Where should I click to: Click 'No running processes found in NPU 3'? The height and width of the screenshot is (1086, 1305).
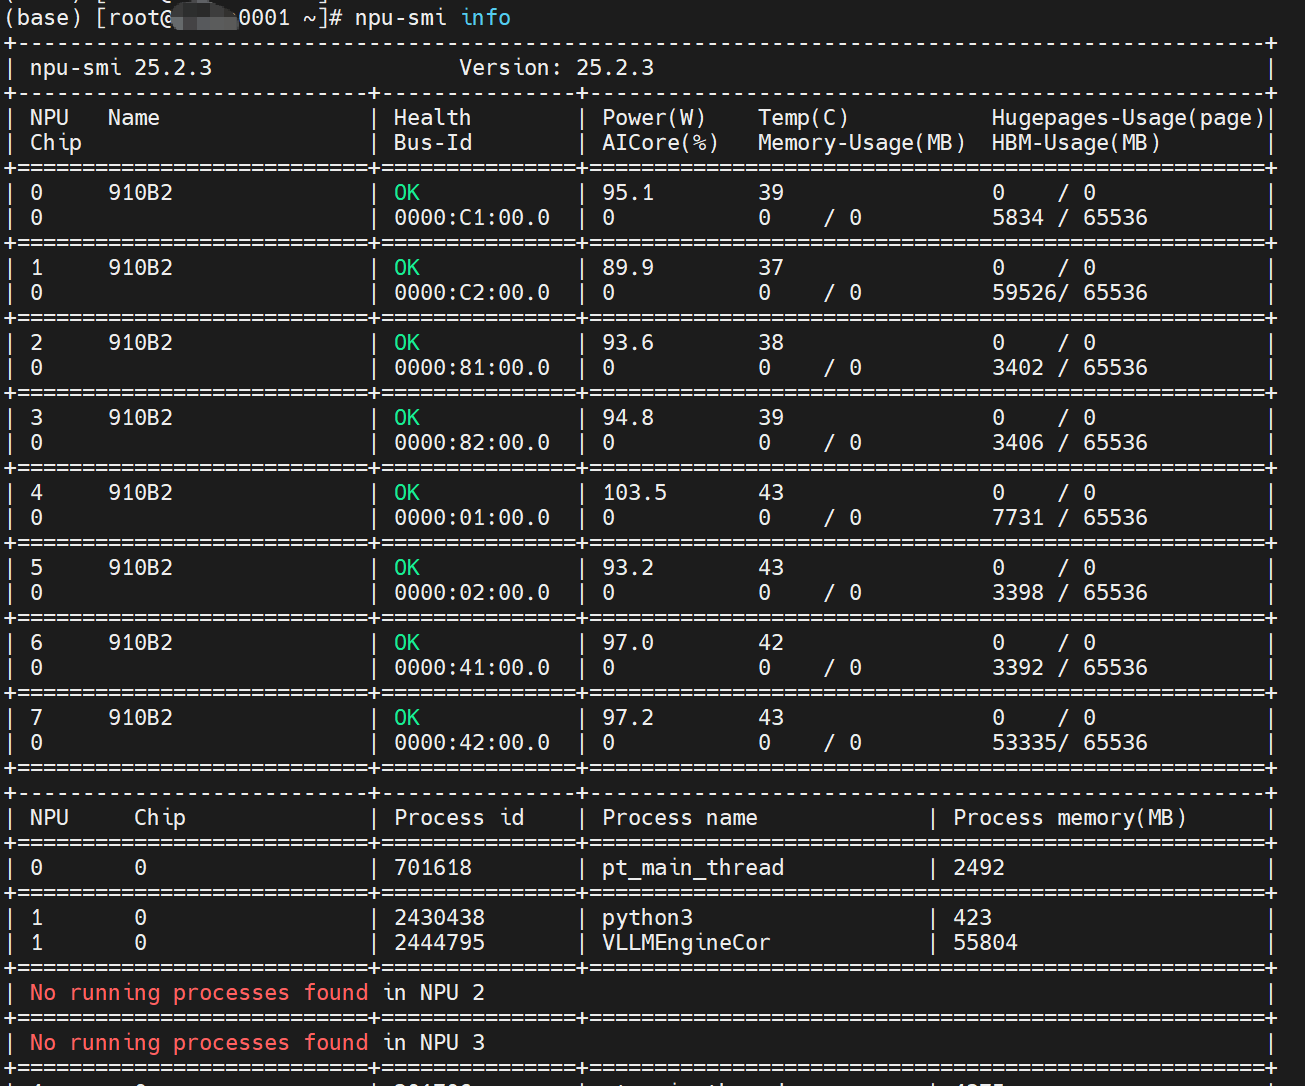(257, 1043)
